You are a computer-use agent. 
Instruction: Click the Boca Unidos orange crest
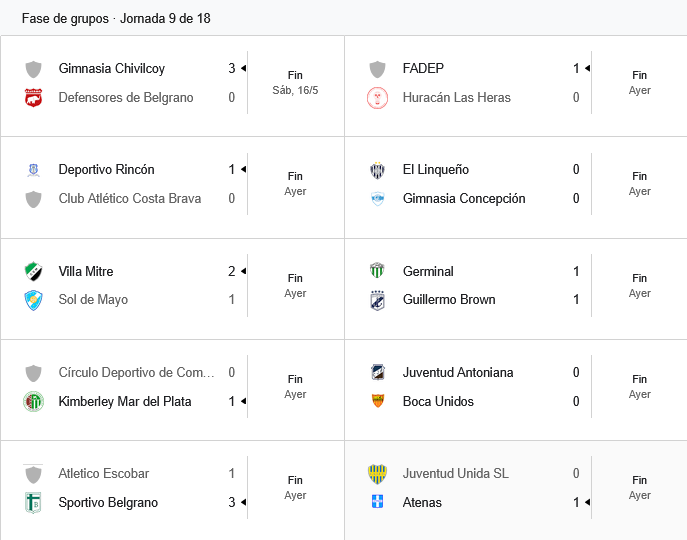(x=377, y=401)
